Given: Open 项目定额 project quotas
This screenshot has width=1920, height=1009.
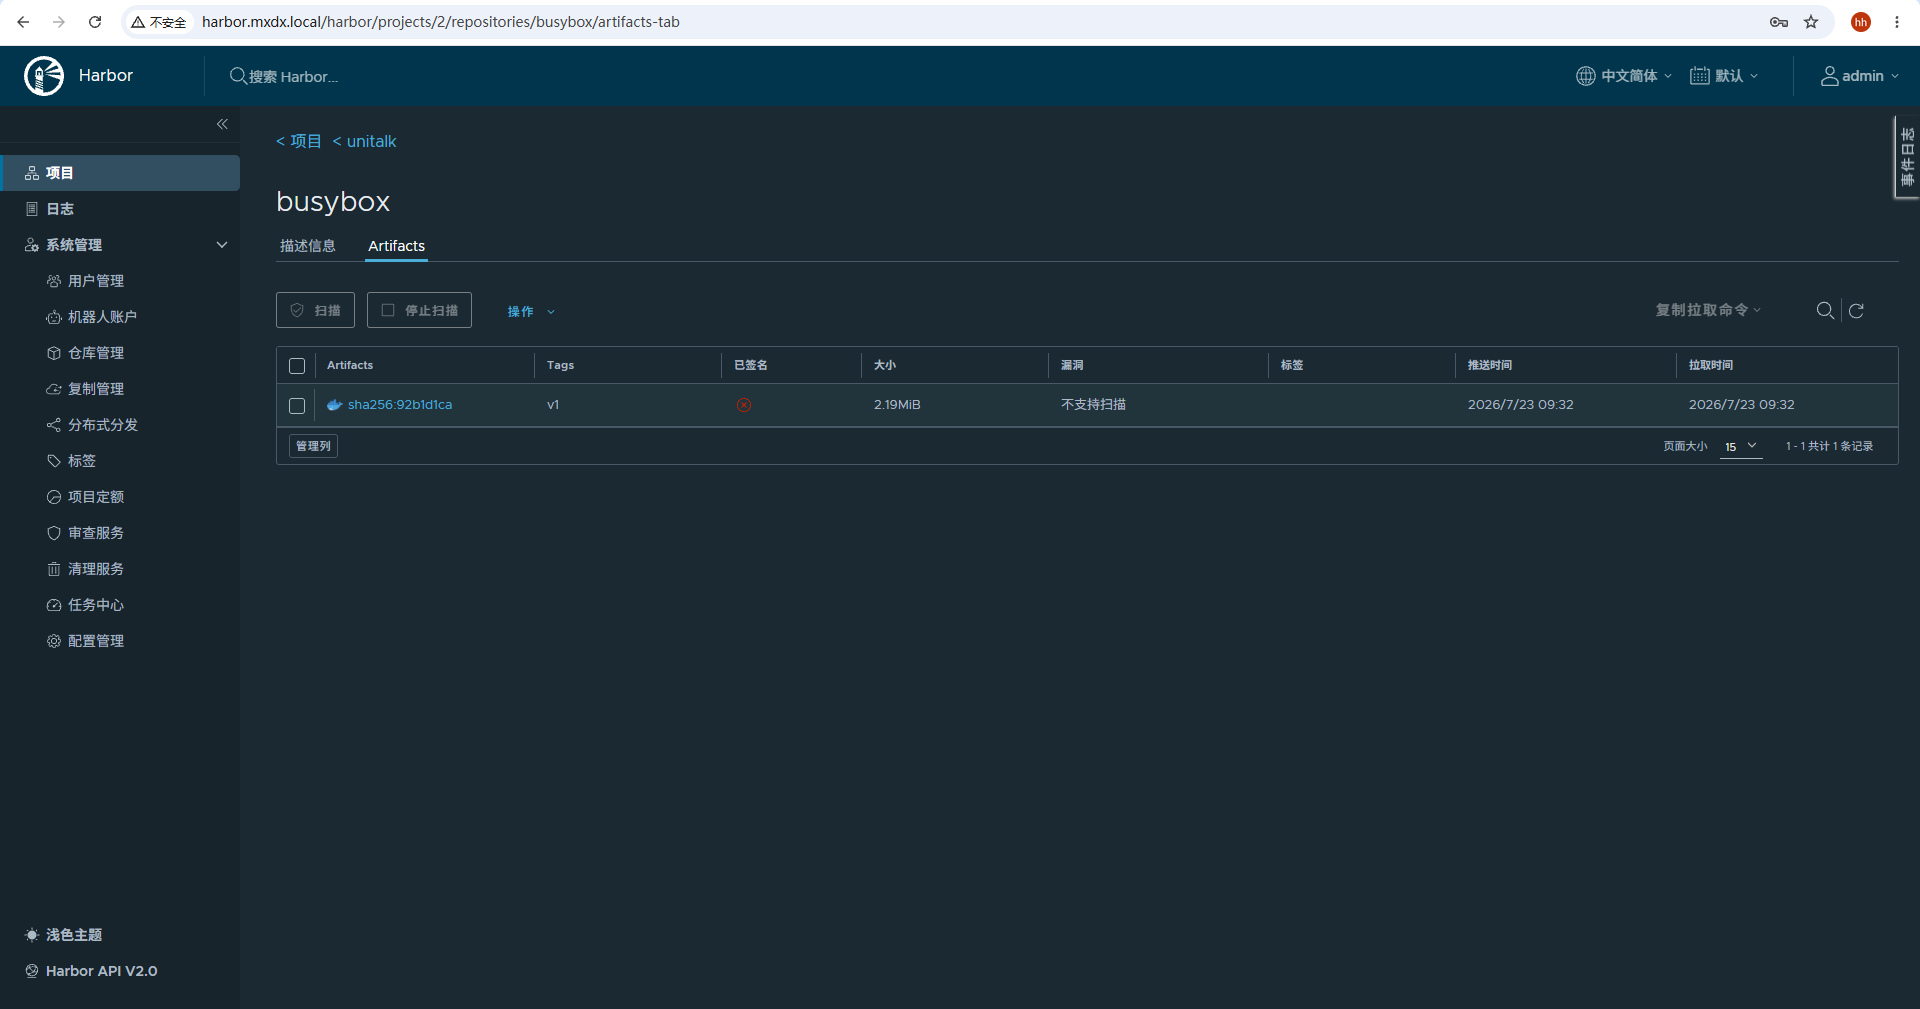Looking at the screenshot, I should pos(96,497).
